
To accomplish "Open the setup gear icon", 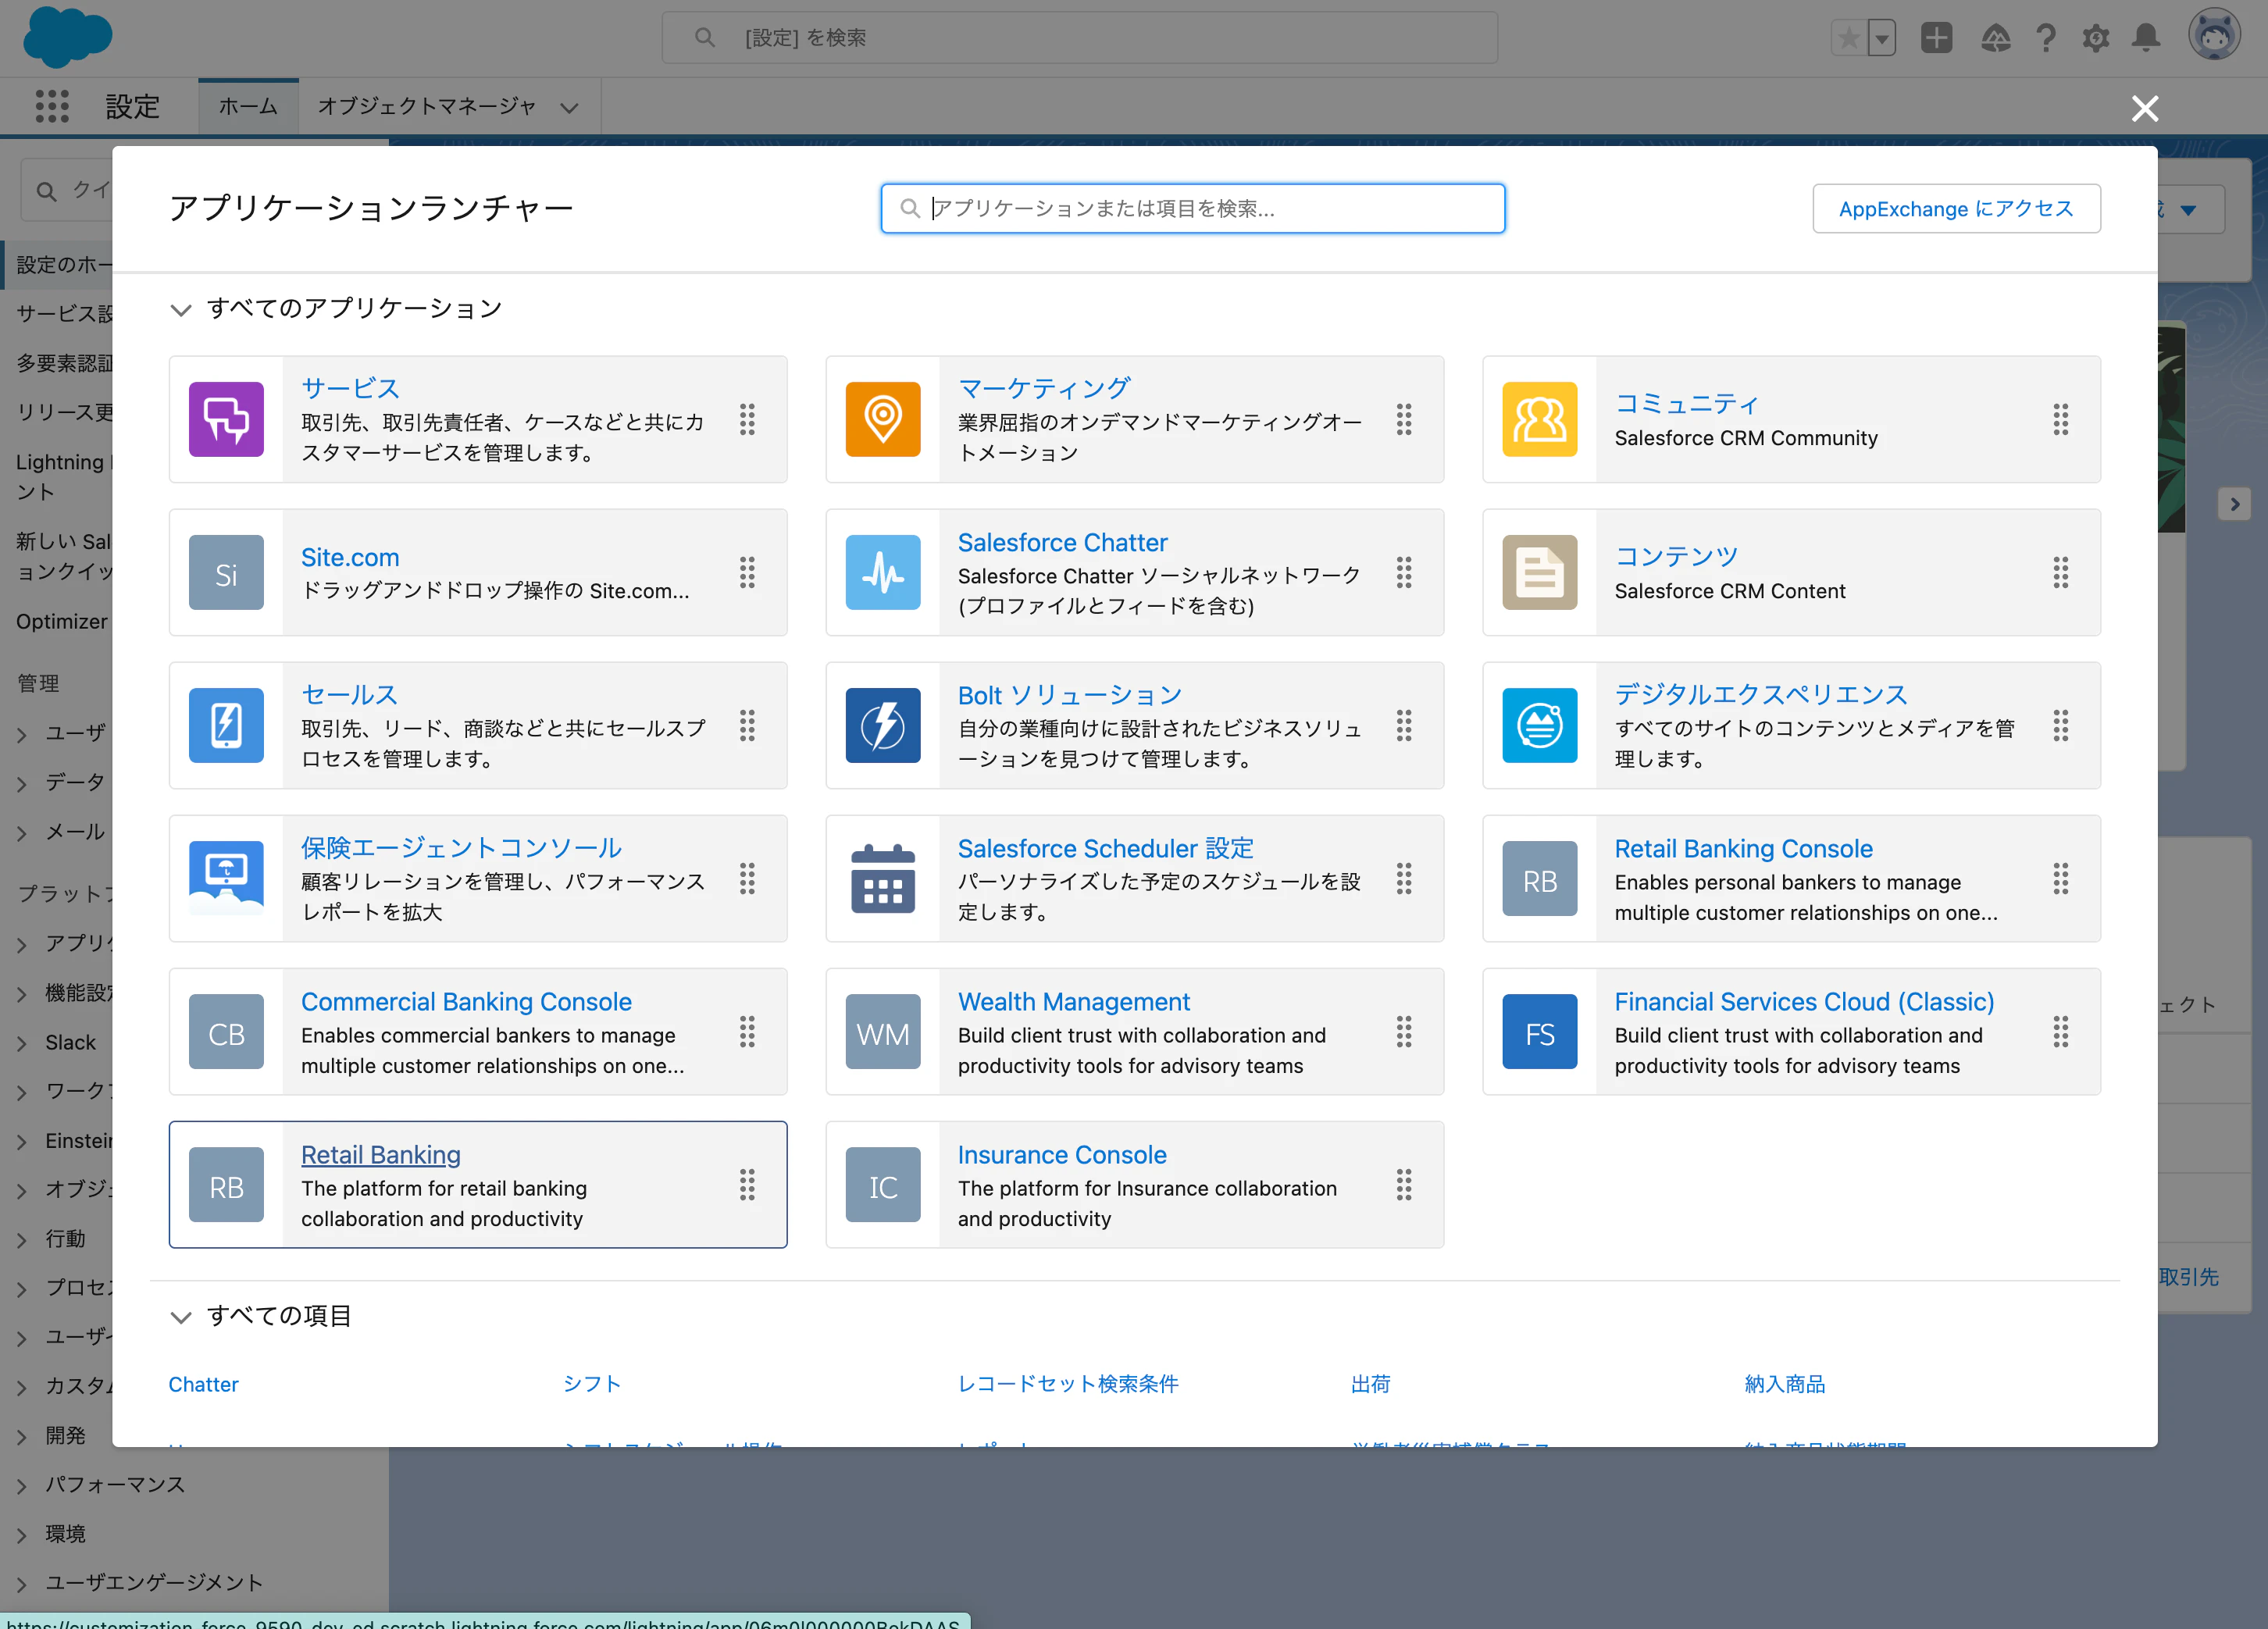I will coord(2096,38).
